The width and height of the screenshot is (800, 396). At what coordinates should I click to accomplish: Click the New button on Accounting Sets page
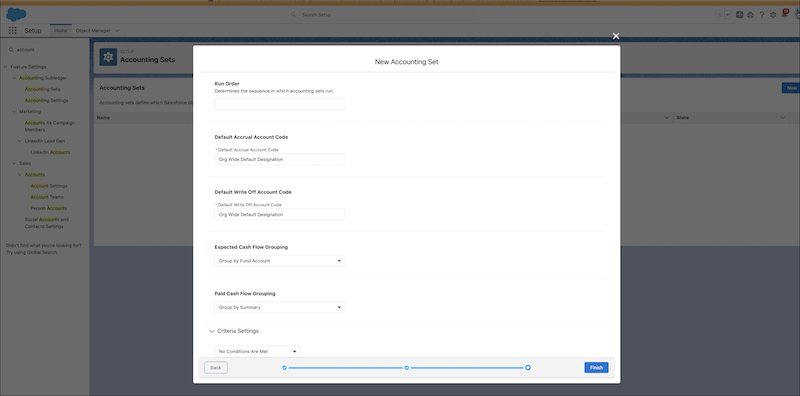(x=791, y=88)
